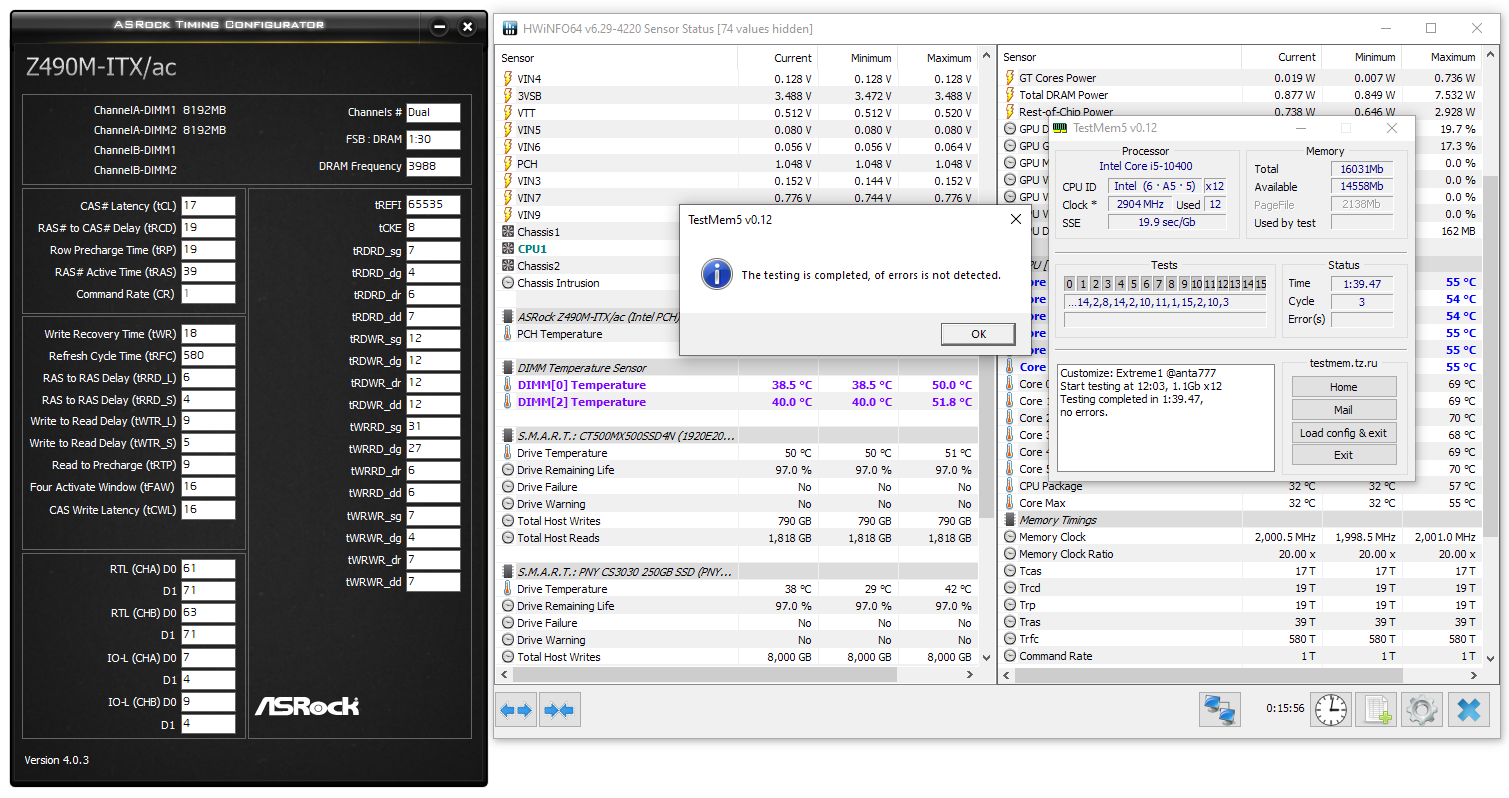This screenshot has height=798, width=1509.
Task: Click the Tcas timing row label
Action: (x=1030, y=571)
